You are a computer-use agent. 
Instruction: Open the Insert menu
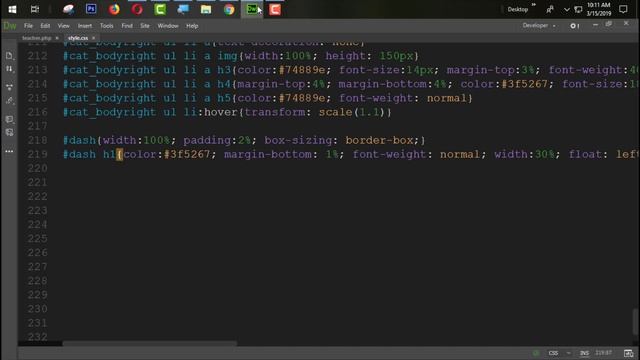tap(85, 26)
